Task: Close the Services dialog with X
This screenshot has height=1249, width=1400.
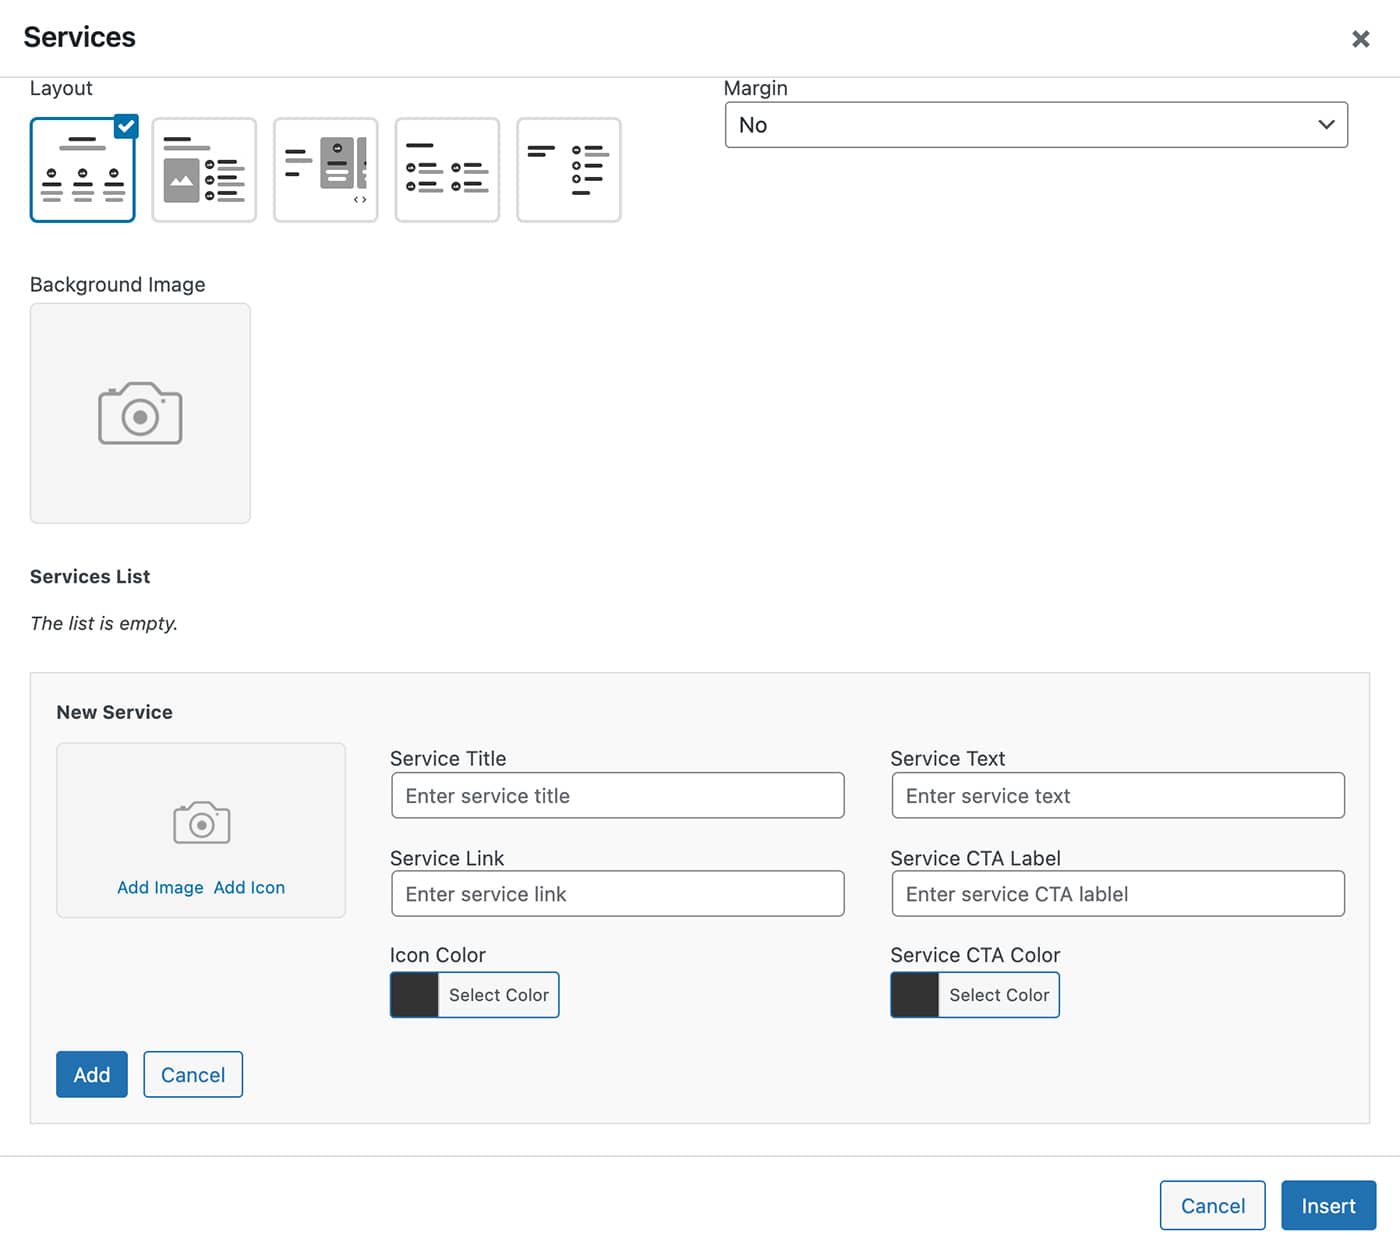Action: point(1360,39)
